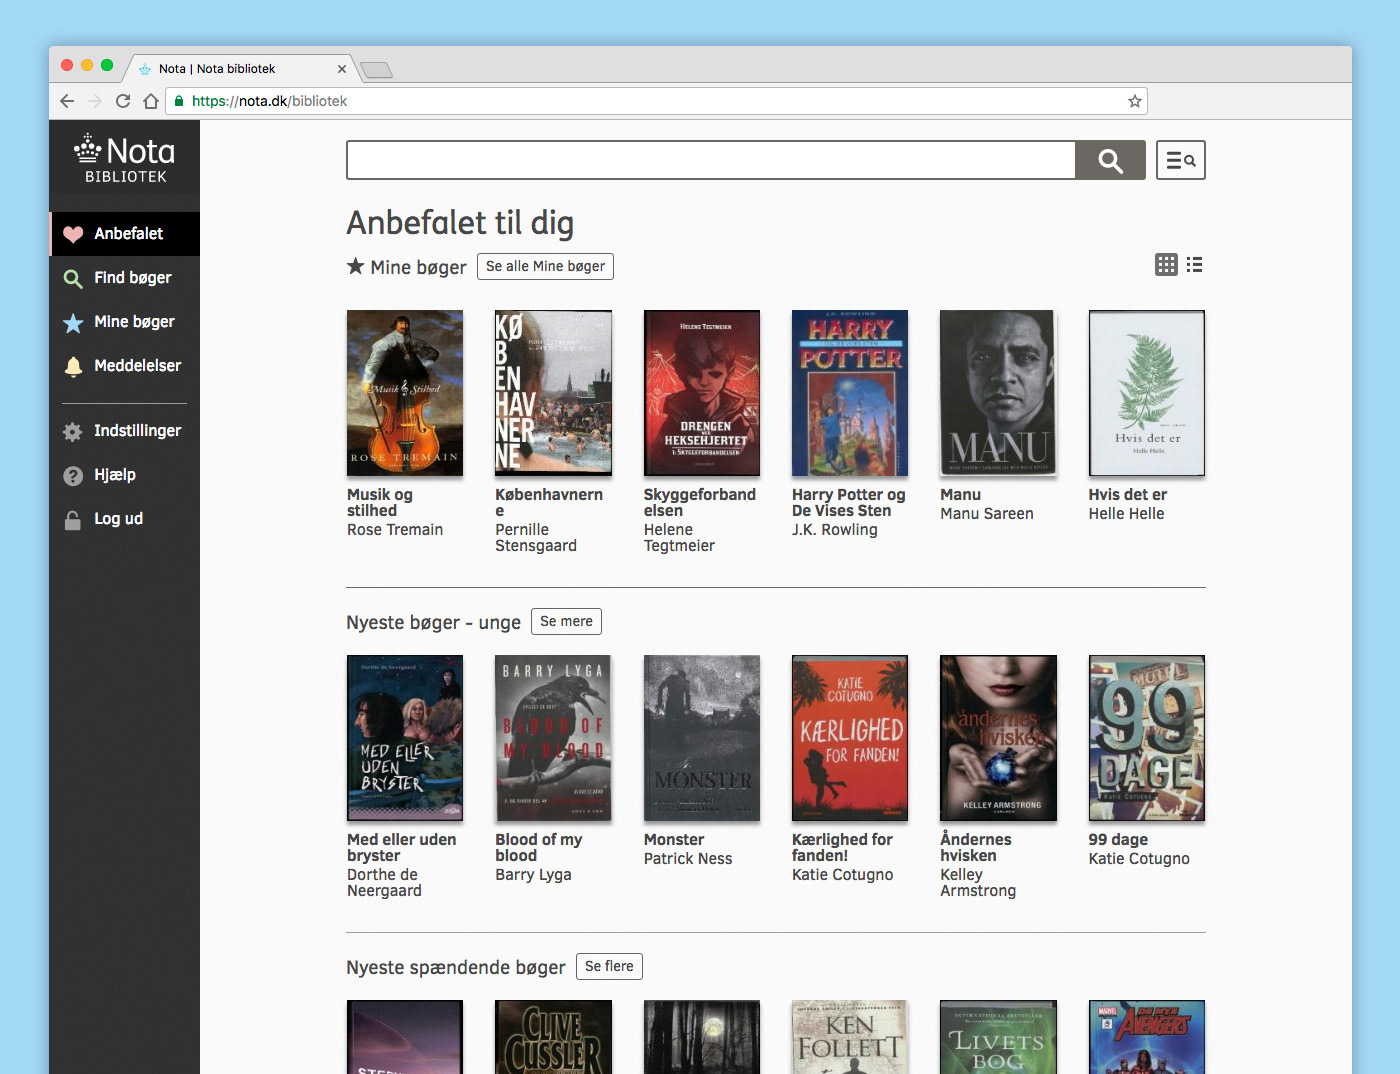Click author name Helle Helle

pos(1126,514)
